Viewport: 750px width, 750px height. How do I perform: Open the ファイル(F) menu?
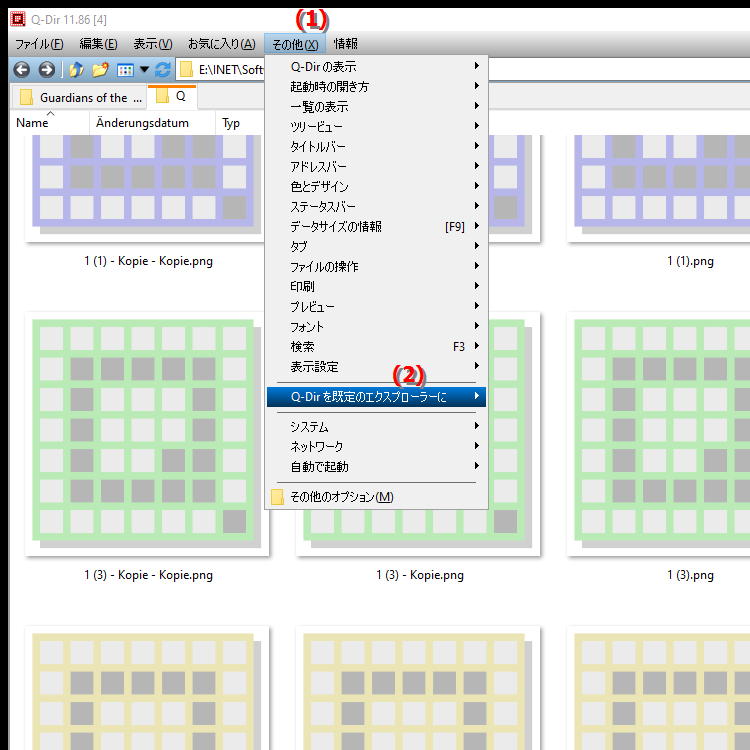click(x=39, y=44)
